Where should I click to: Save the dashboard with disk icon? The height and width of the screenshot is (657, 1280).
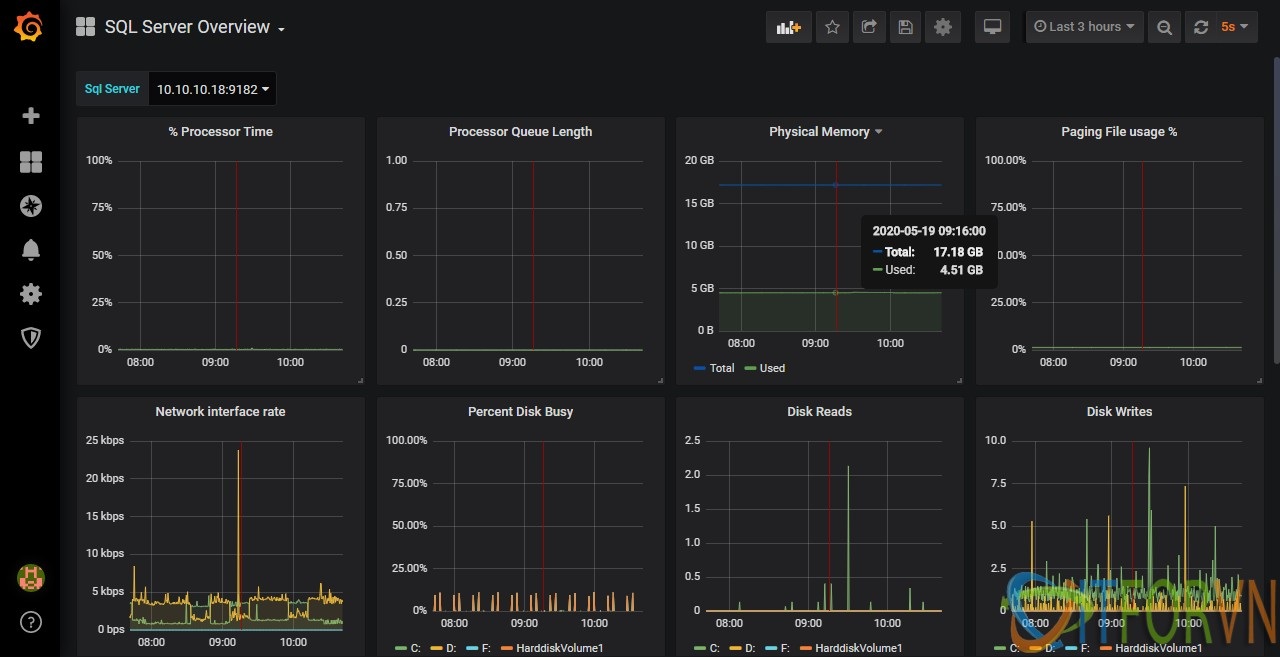tap(906, 27)
